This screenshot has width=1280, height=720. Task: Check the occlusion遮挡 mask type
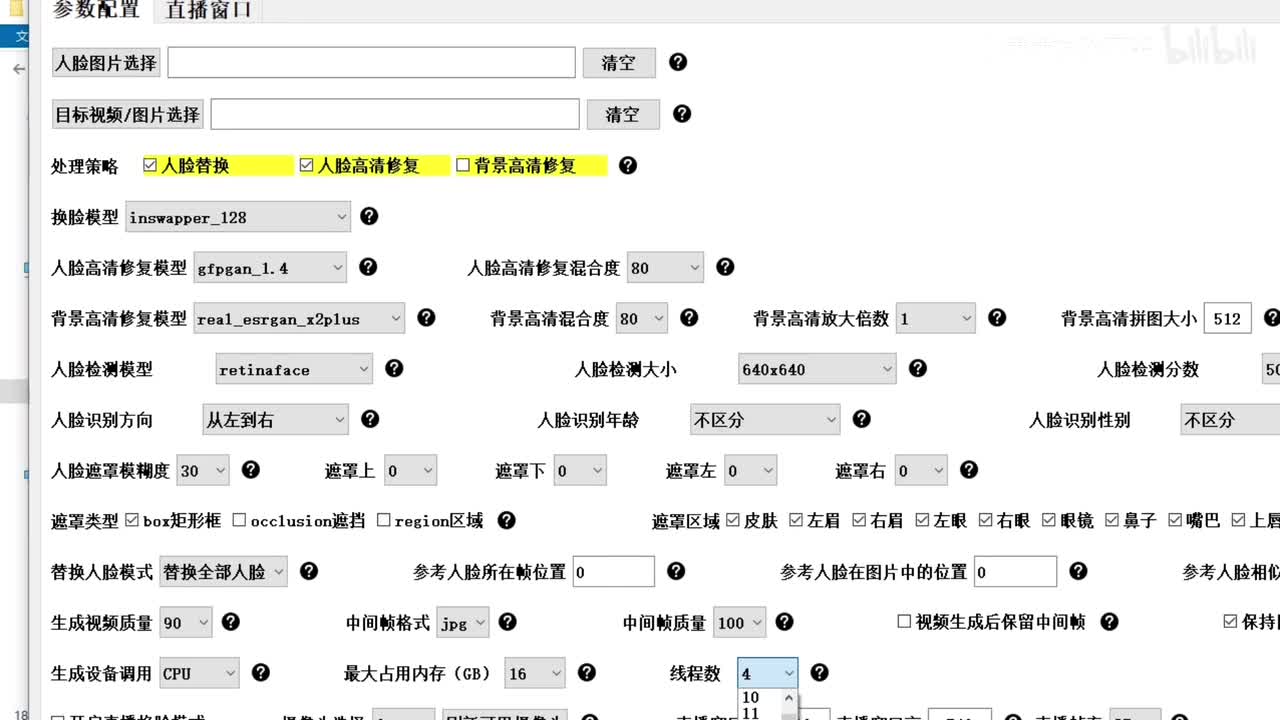coord(240,520)
